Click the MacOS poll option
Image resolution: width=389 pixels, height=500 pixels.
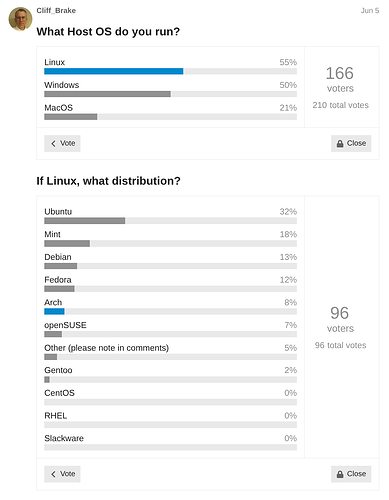pyautogui.click(x=59, y=108)
